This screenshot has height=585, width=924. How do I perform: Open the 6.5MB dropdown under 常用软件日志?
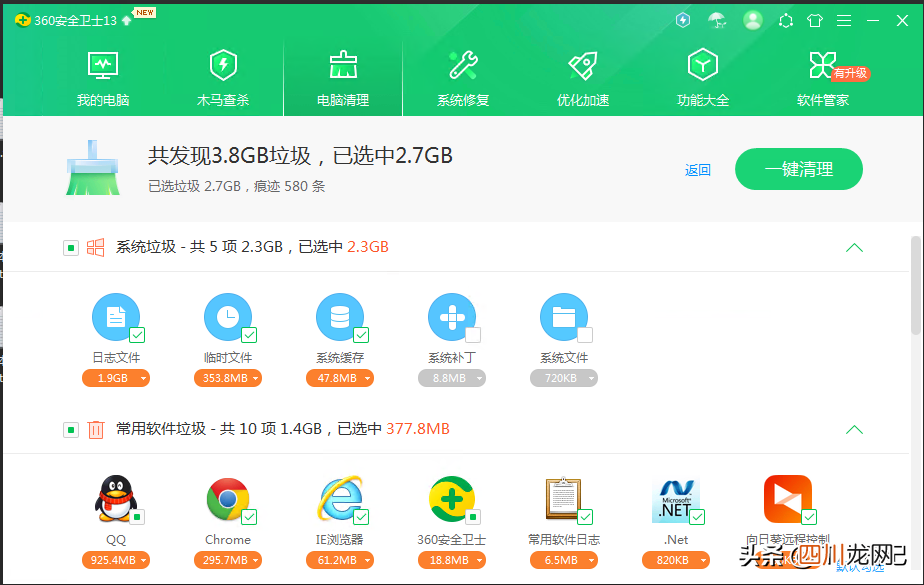tap(564, 560)
